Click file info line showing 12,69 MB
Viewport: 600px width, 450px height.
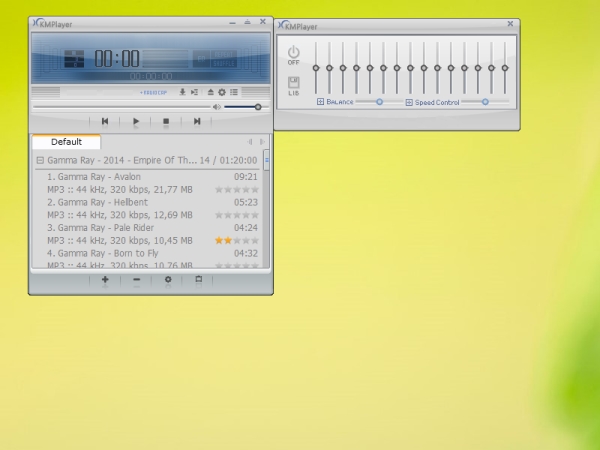(x=120, y=215)
